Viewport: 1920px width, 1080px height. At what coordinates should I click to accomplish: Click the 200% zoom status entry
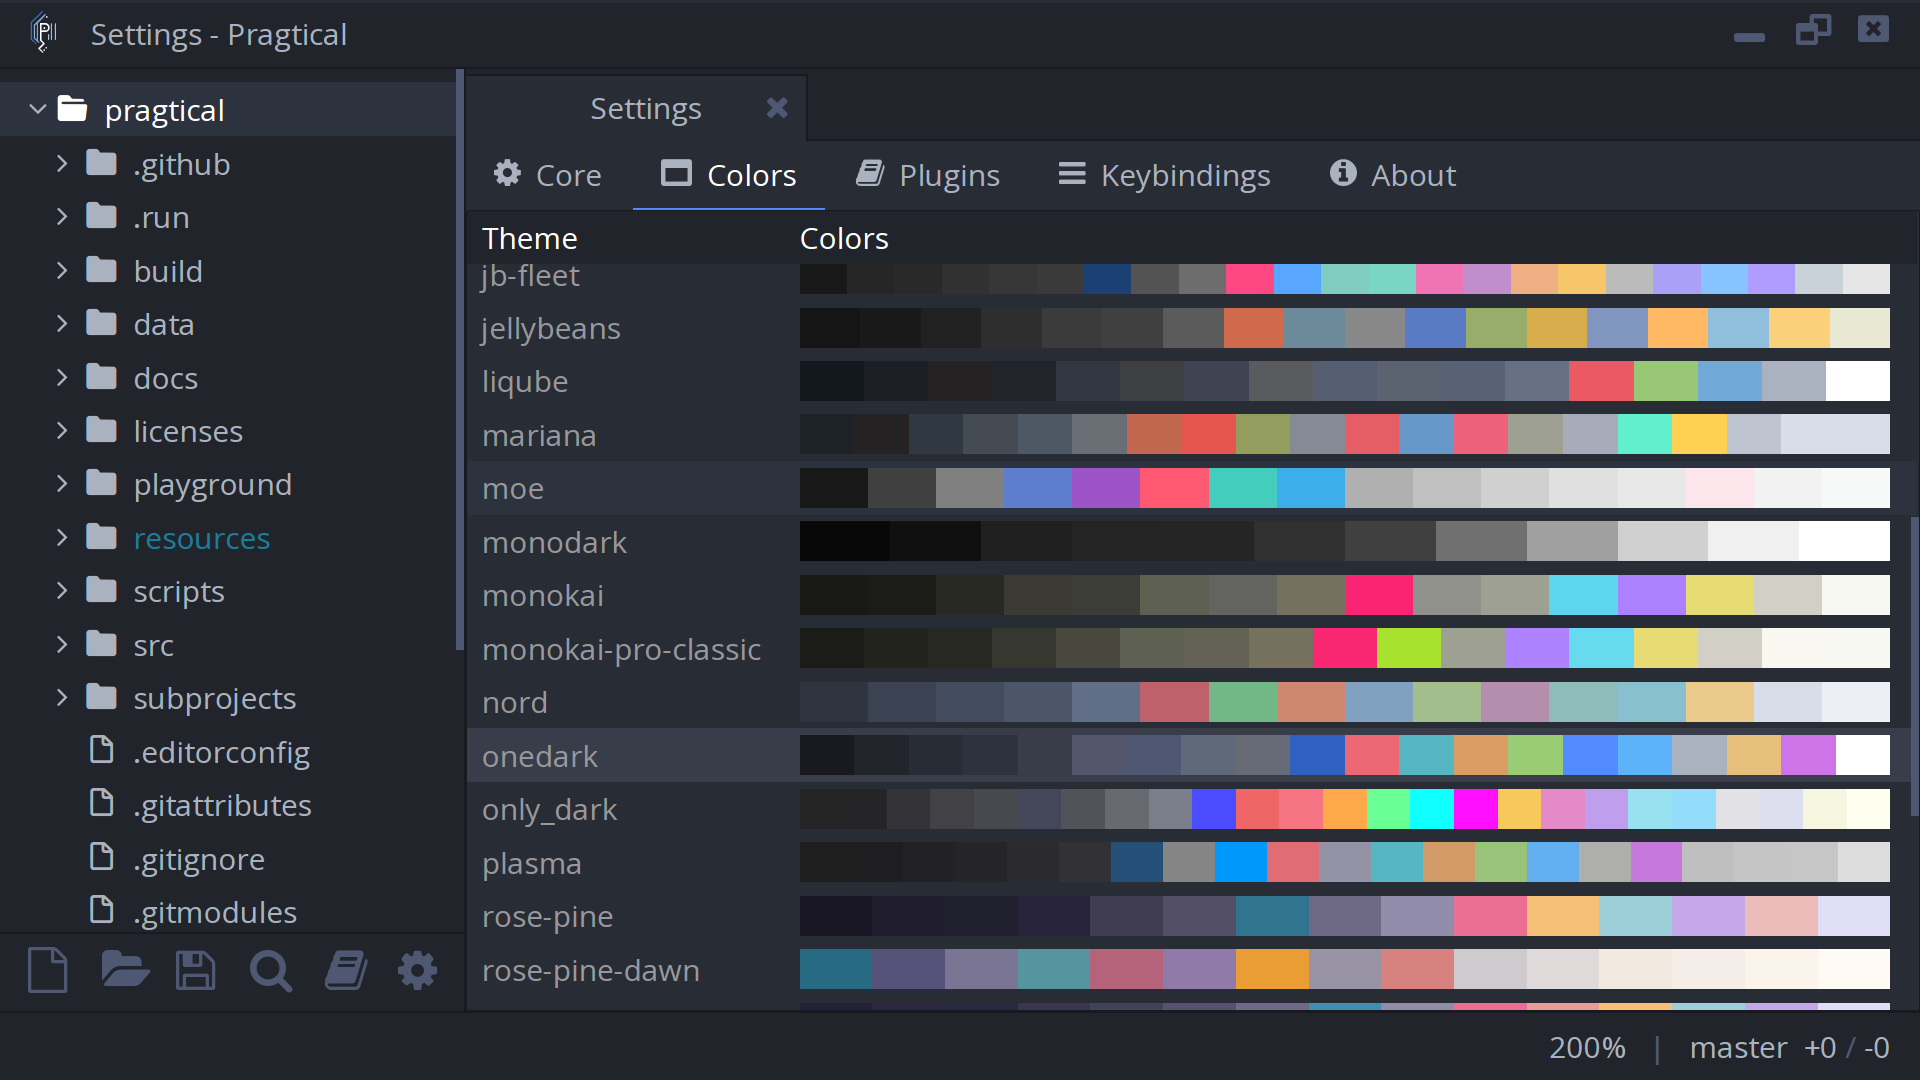(x=1587, y=1047)
